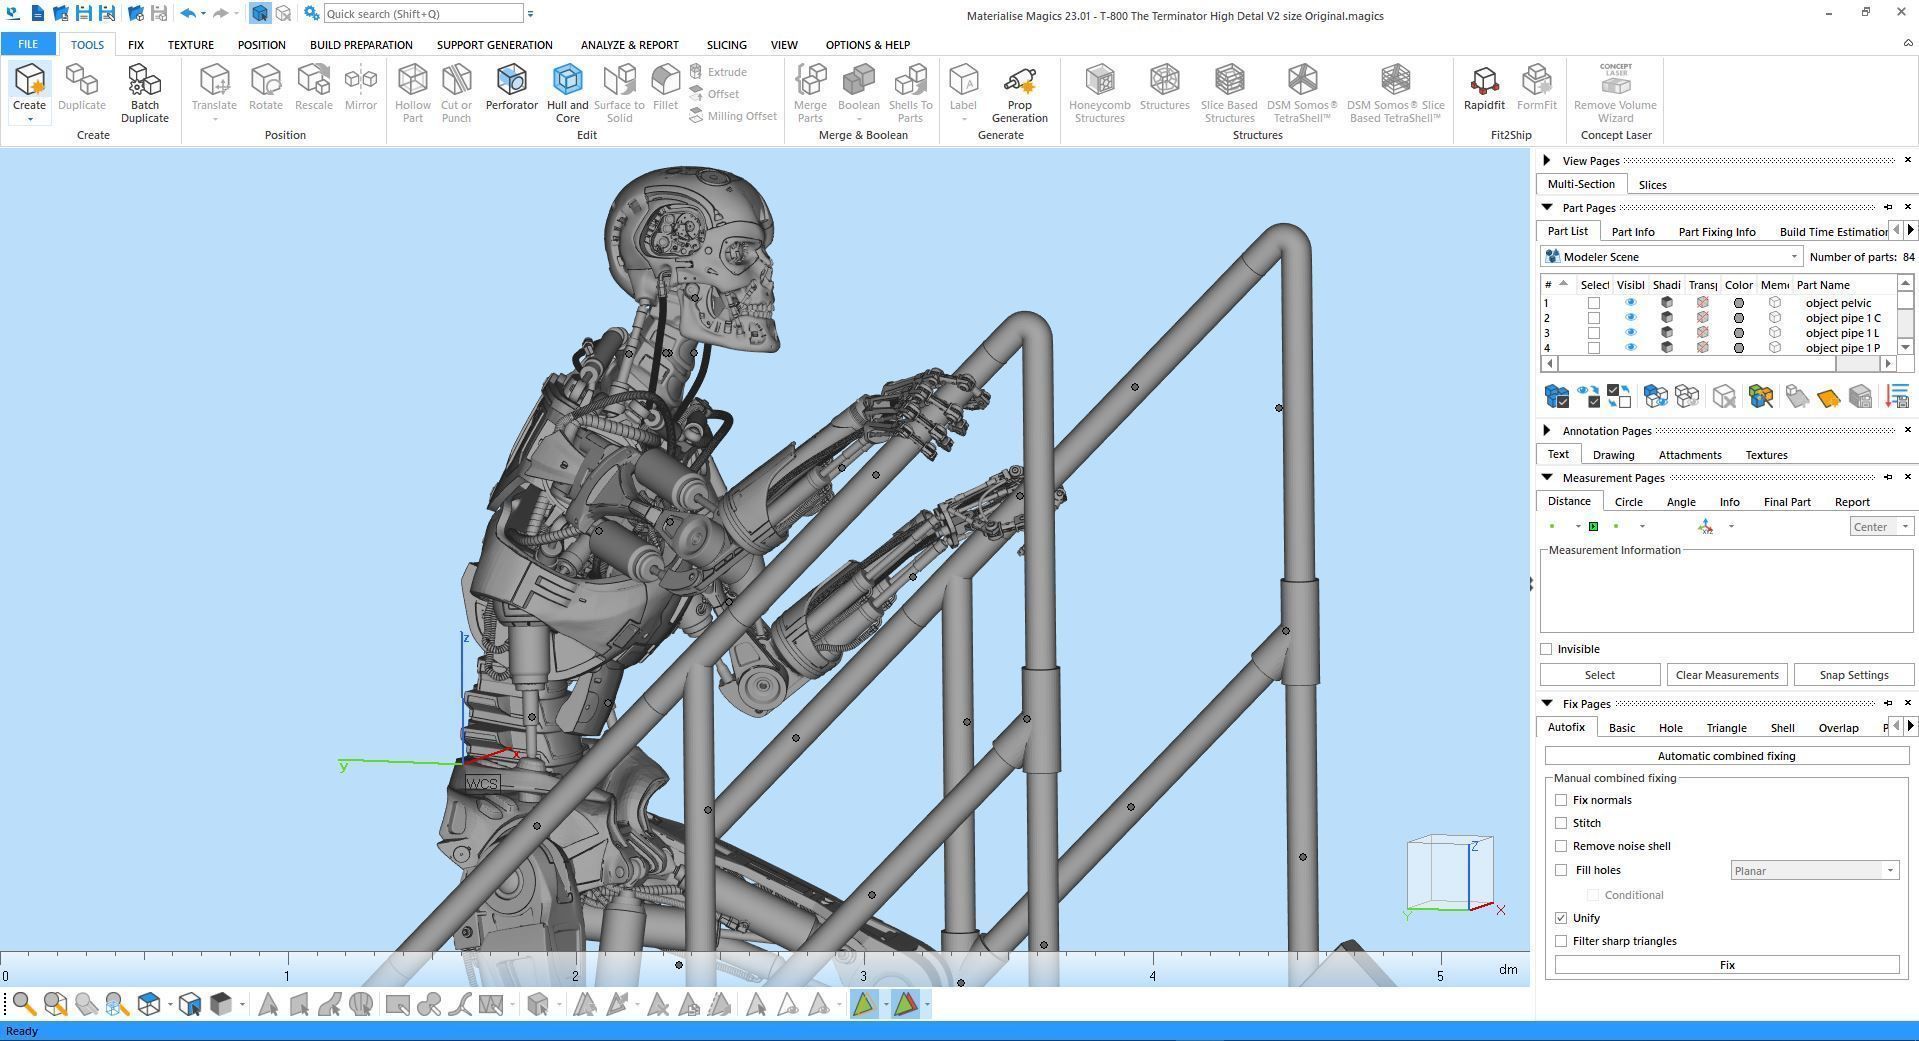Screen dimensions: 1919x1041
Task: Click the Shells To Parts tool
Action: pyautogui.click(x=910, y=94)
